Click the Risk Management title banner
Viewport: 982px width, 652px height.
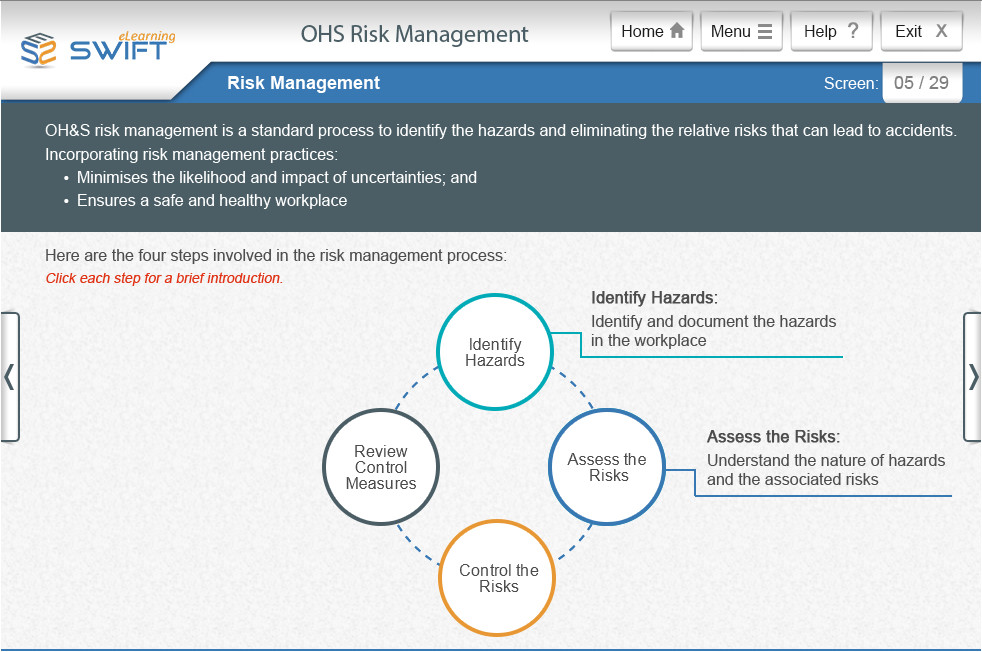[303, 83]
